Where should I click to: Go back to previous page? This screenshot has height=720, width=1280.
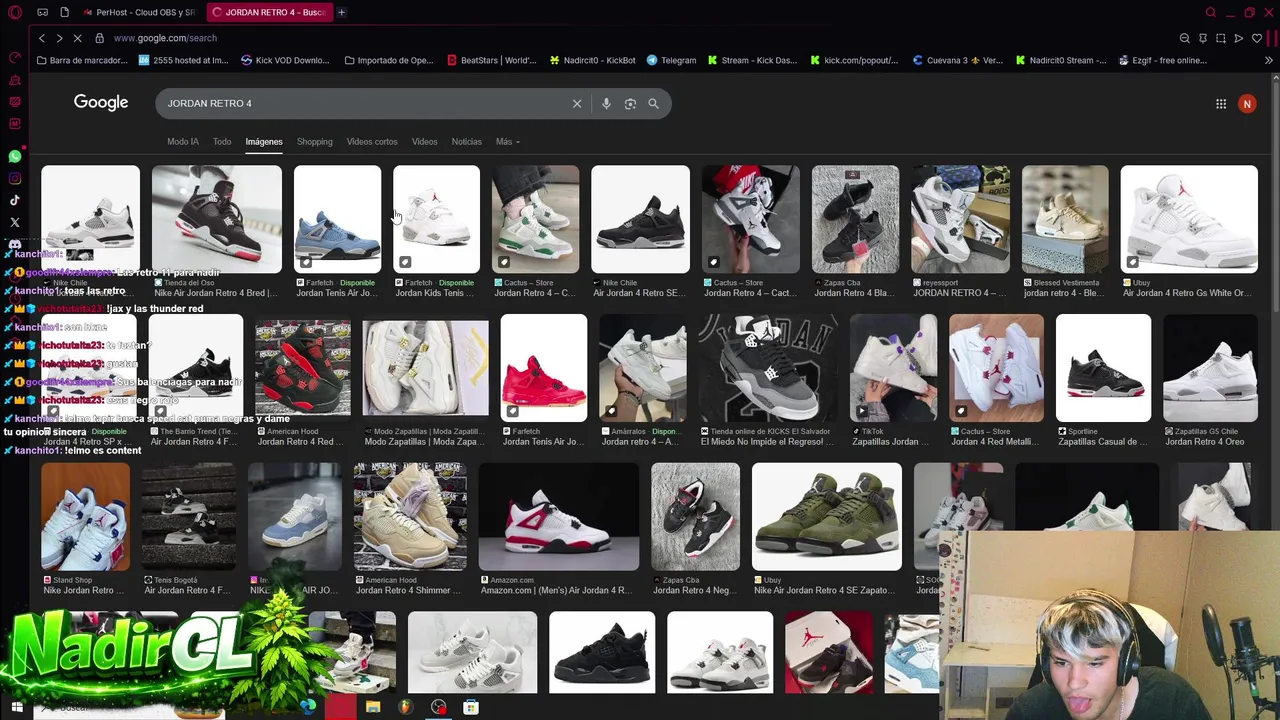pyautogui.click(x=41, y=38)
